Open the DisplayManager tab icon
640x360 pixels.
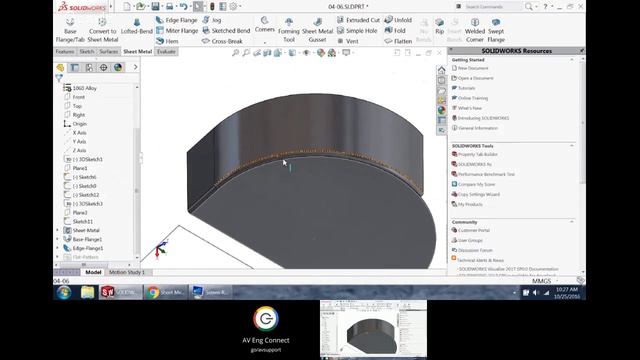pos(118,67)
